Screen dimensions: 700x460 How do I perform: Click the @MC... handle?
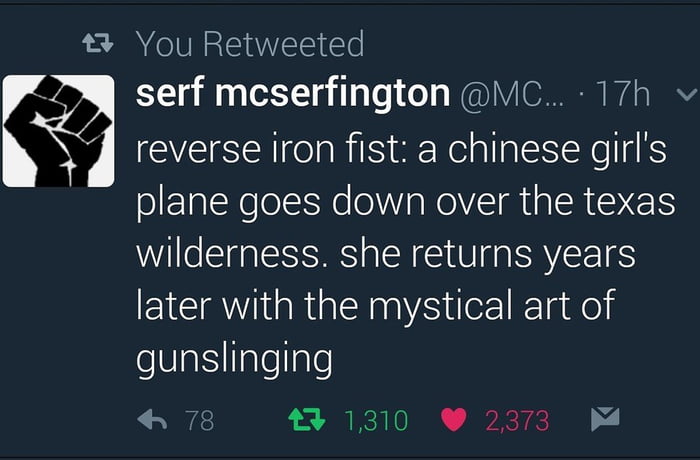[512, 94]
